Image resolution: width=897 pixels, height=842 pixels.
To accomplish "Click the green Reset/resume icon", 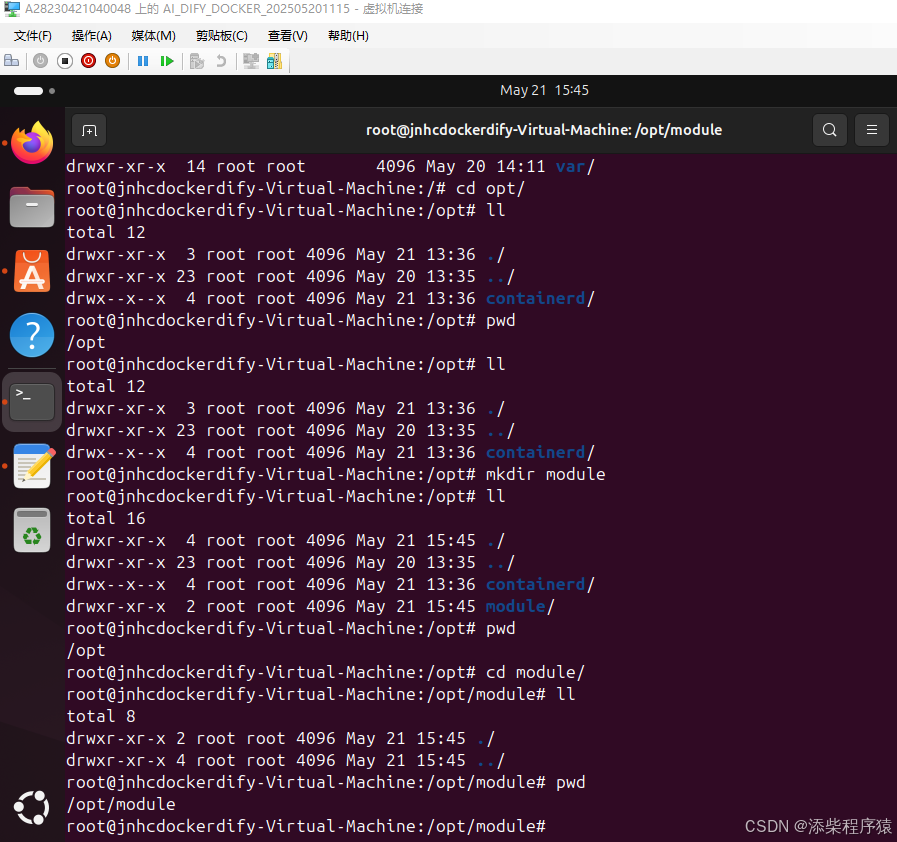I will pyautogui.click(x=167, y=61).
